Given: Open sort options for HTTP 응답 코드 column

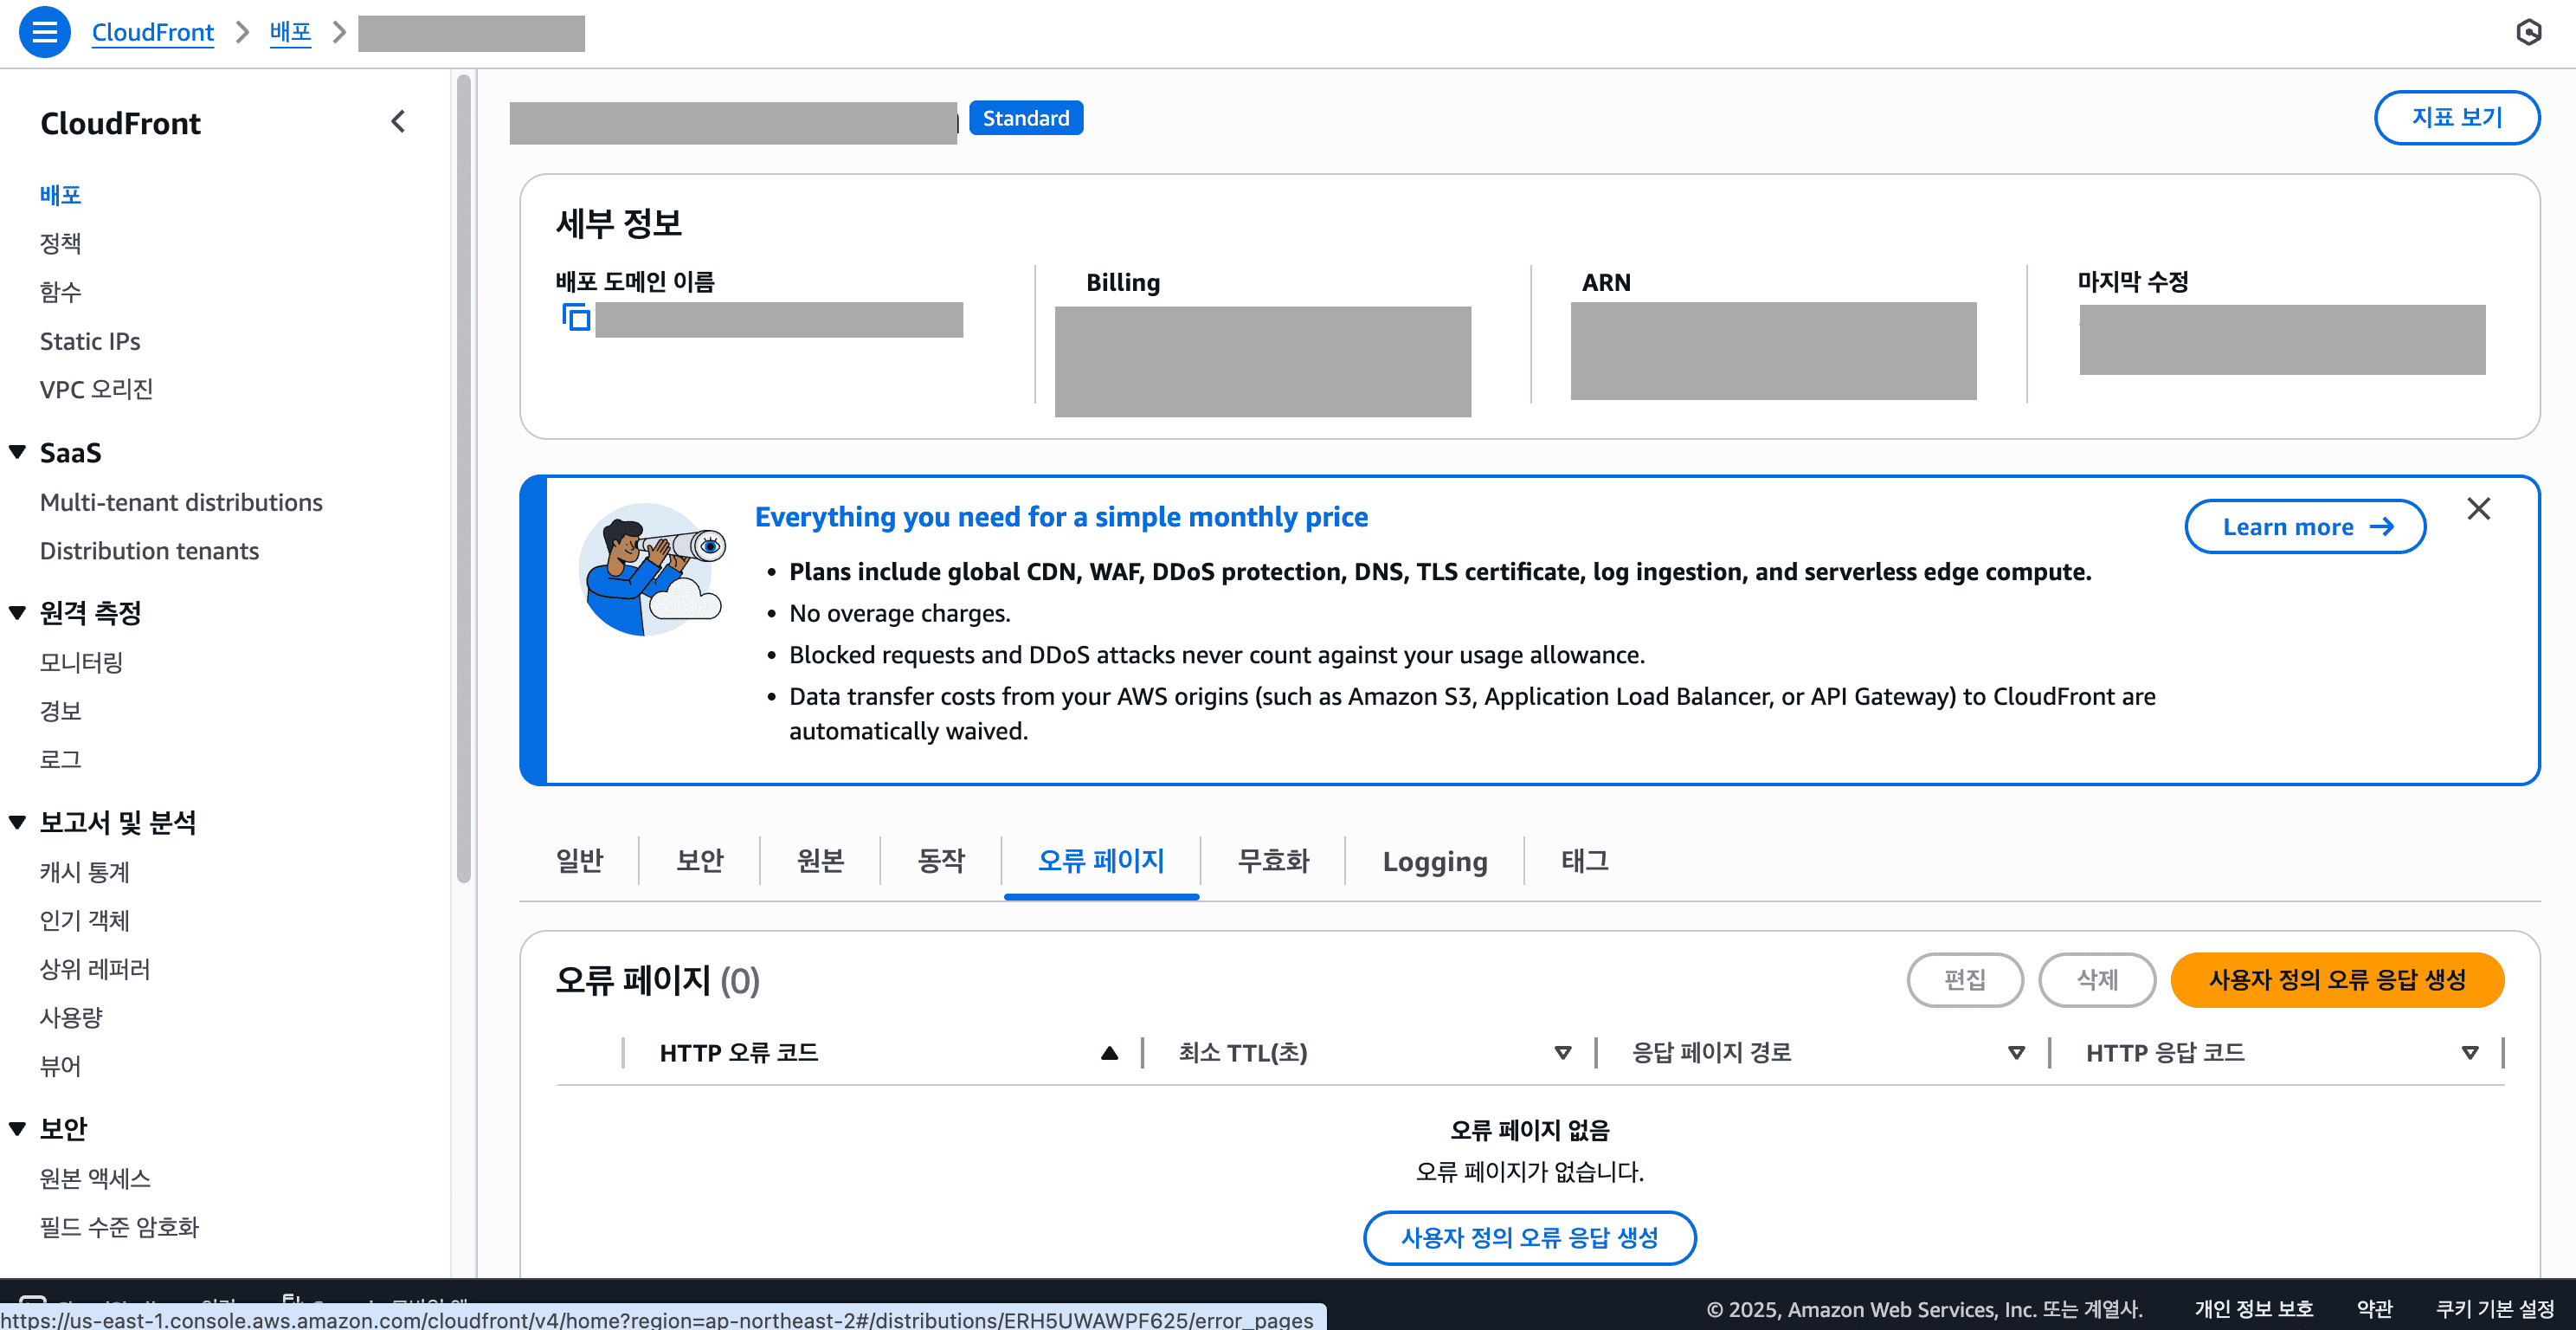Looking at the screenshot, I should coord(2470,1052).
